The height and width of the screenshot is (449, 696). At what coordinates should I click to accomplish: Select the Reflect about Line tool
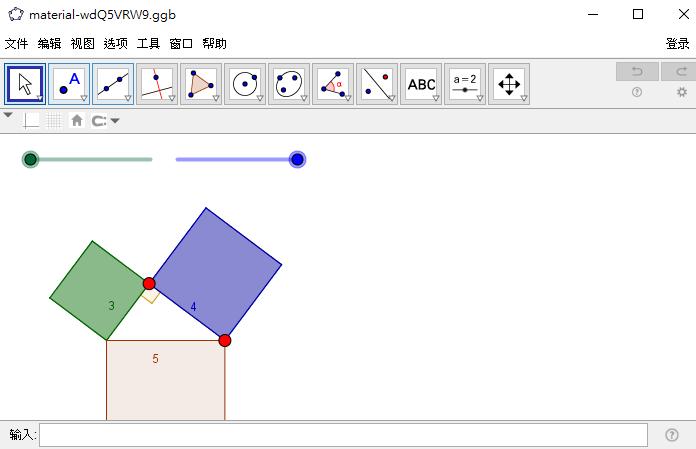pyautogui.click(x=376, y=84)
